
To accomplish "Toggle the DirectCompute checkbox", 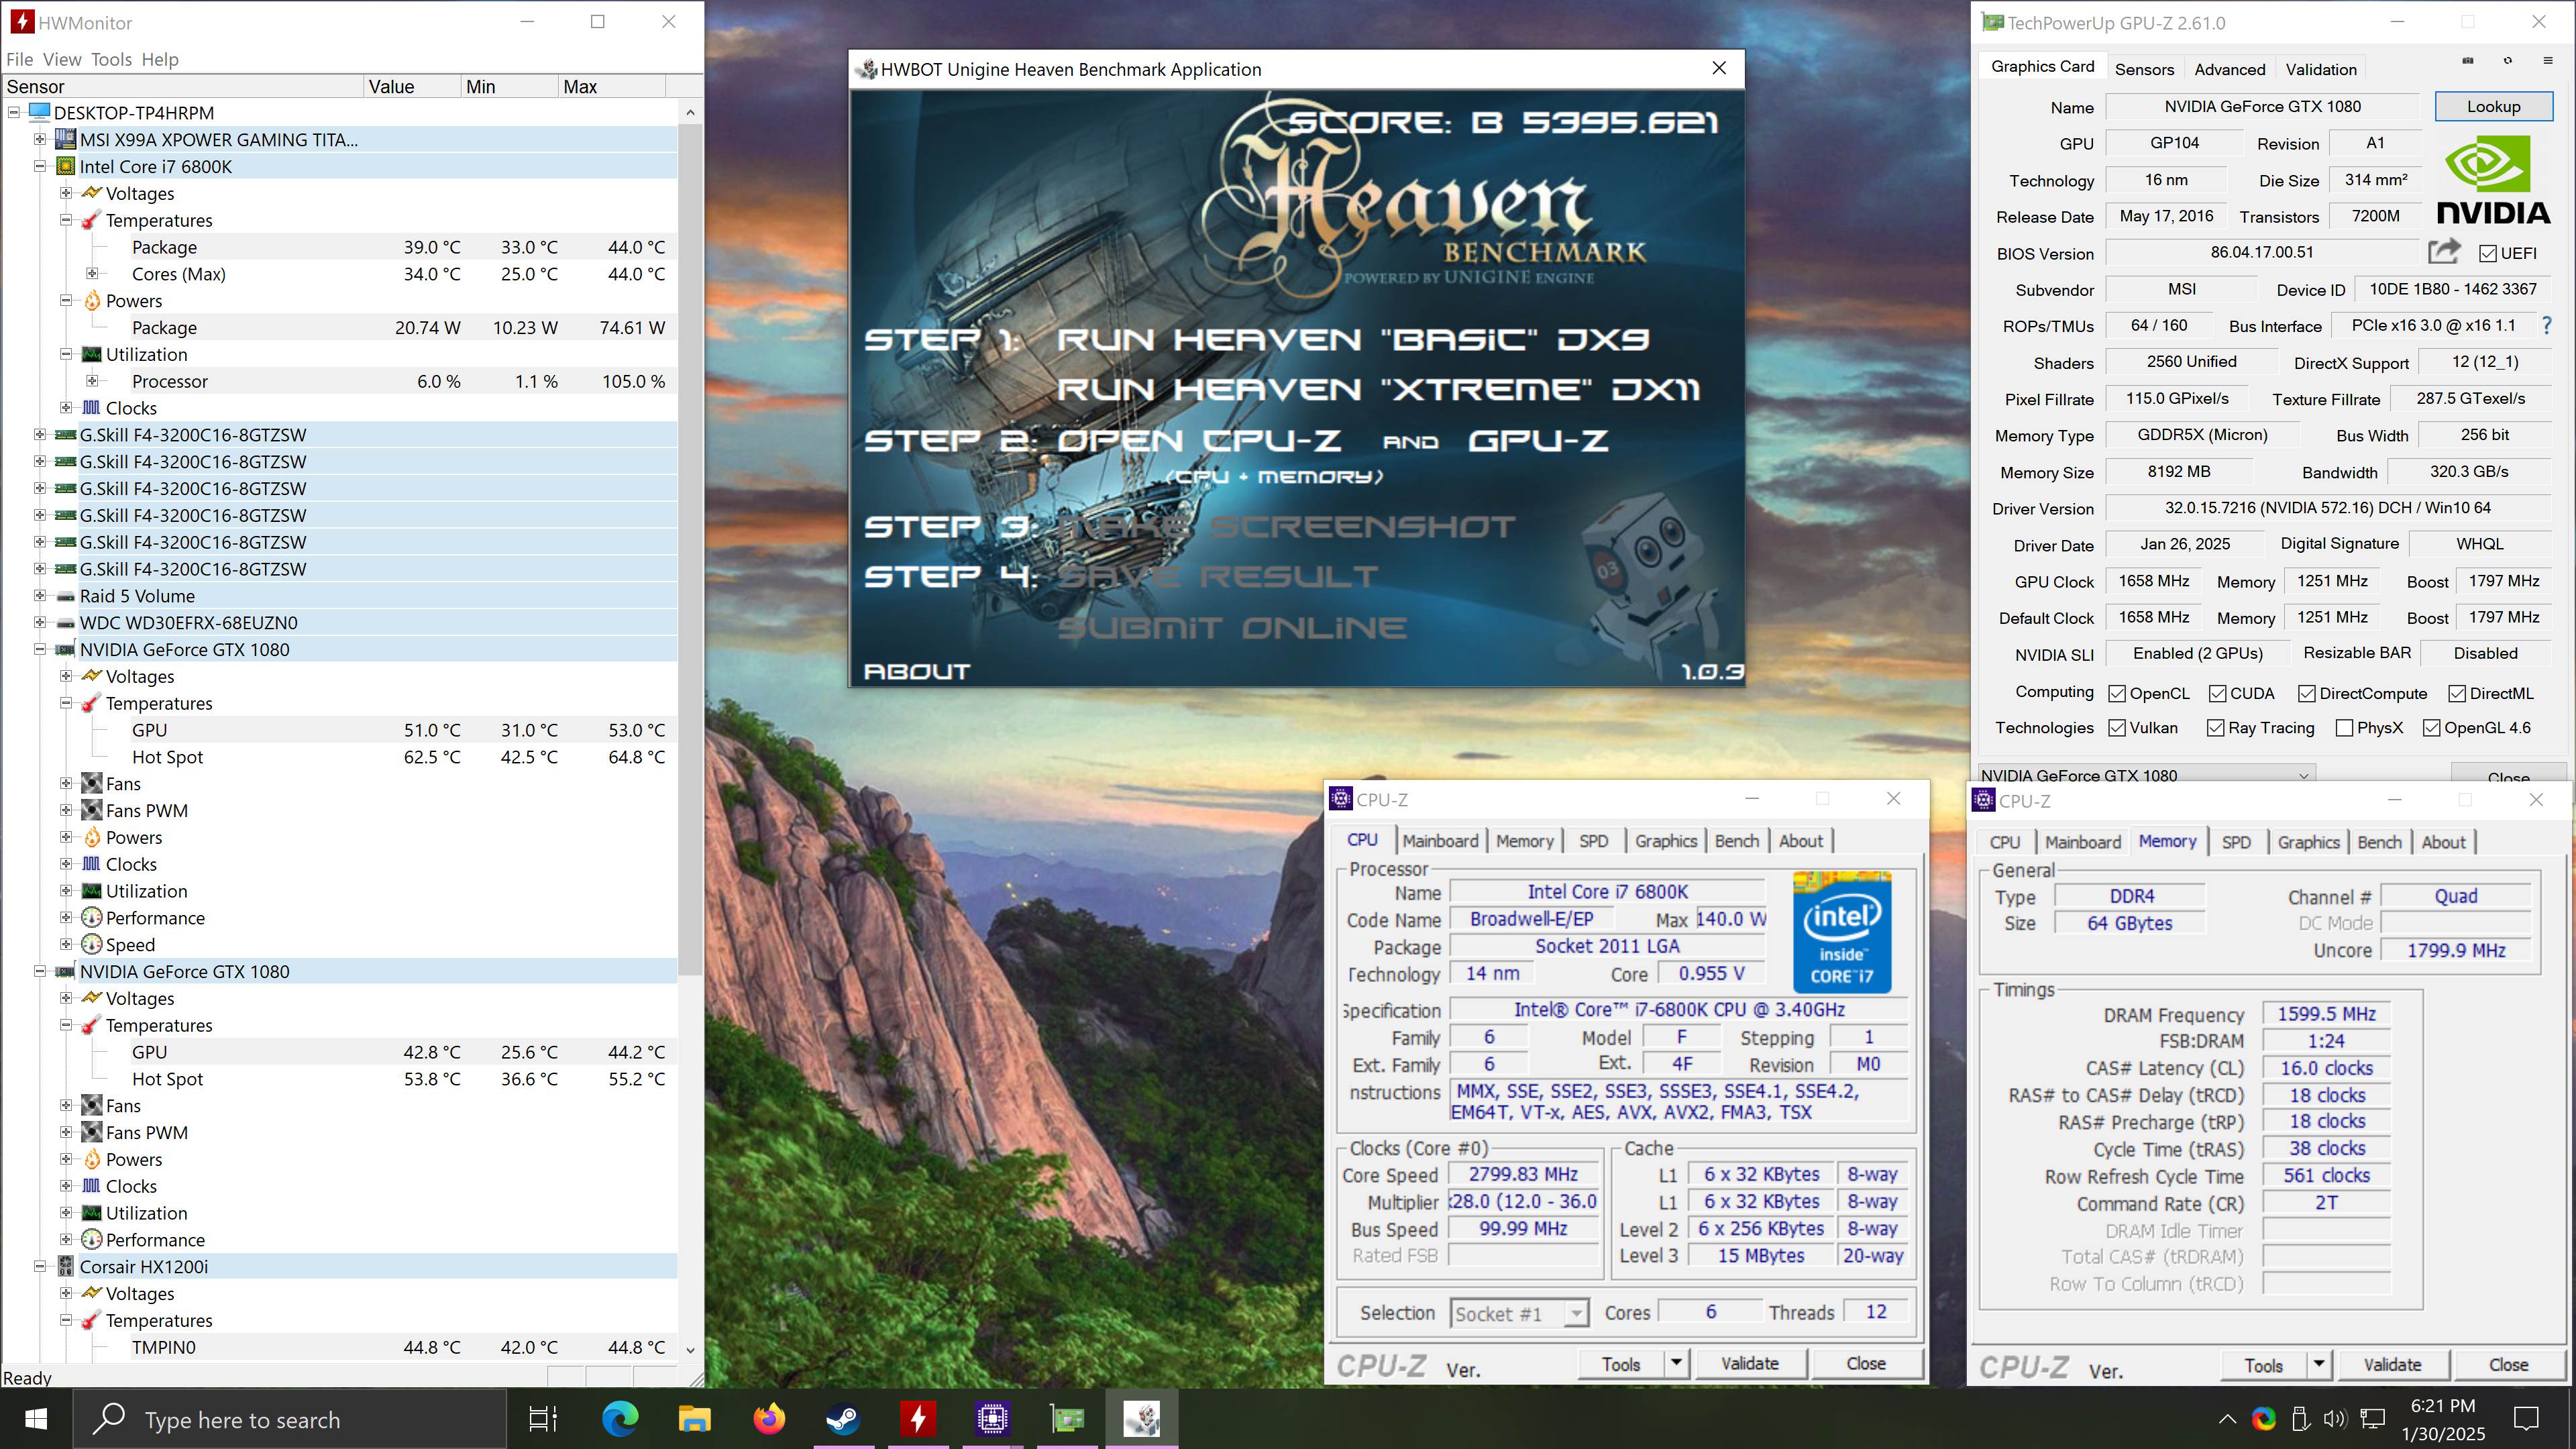I will (2307, 693).
